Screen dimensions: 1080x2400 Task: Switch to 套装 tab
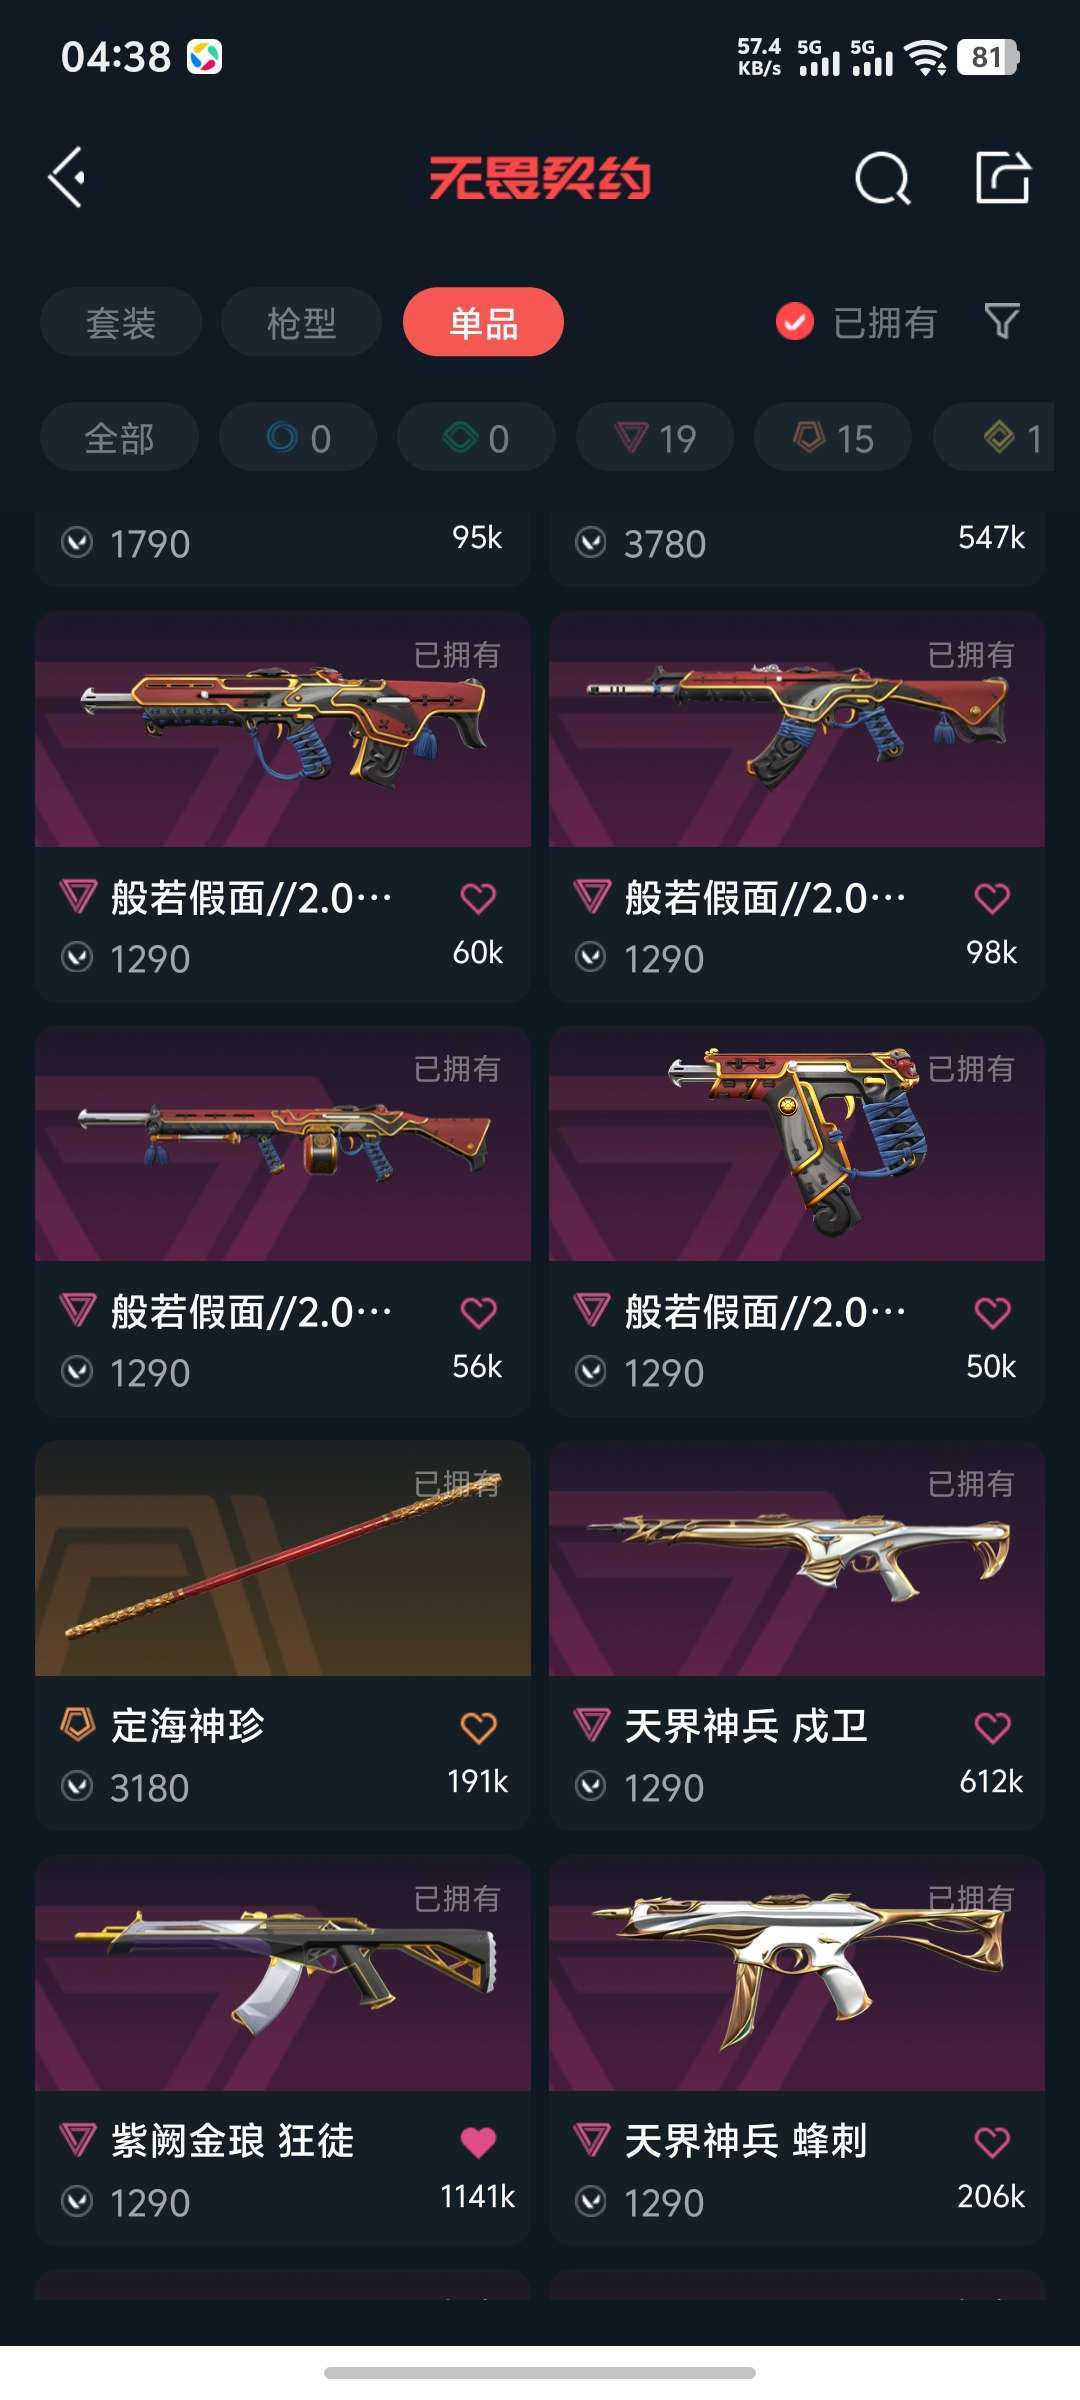121,322
